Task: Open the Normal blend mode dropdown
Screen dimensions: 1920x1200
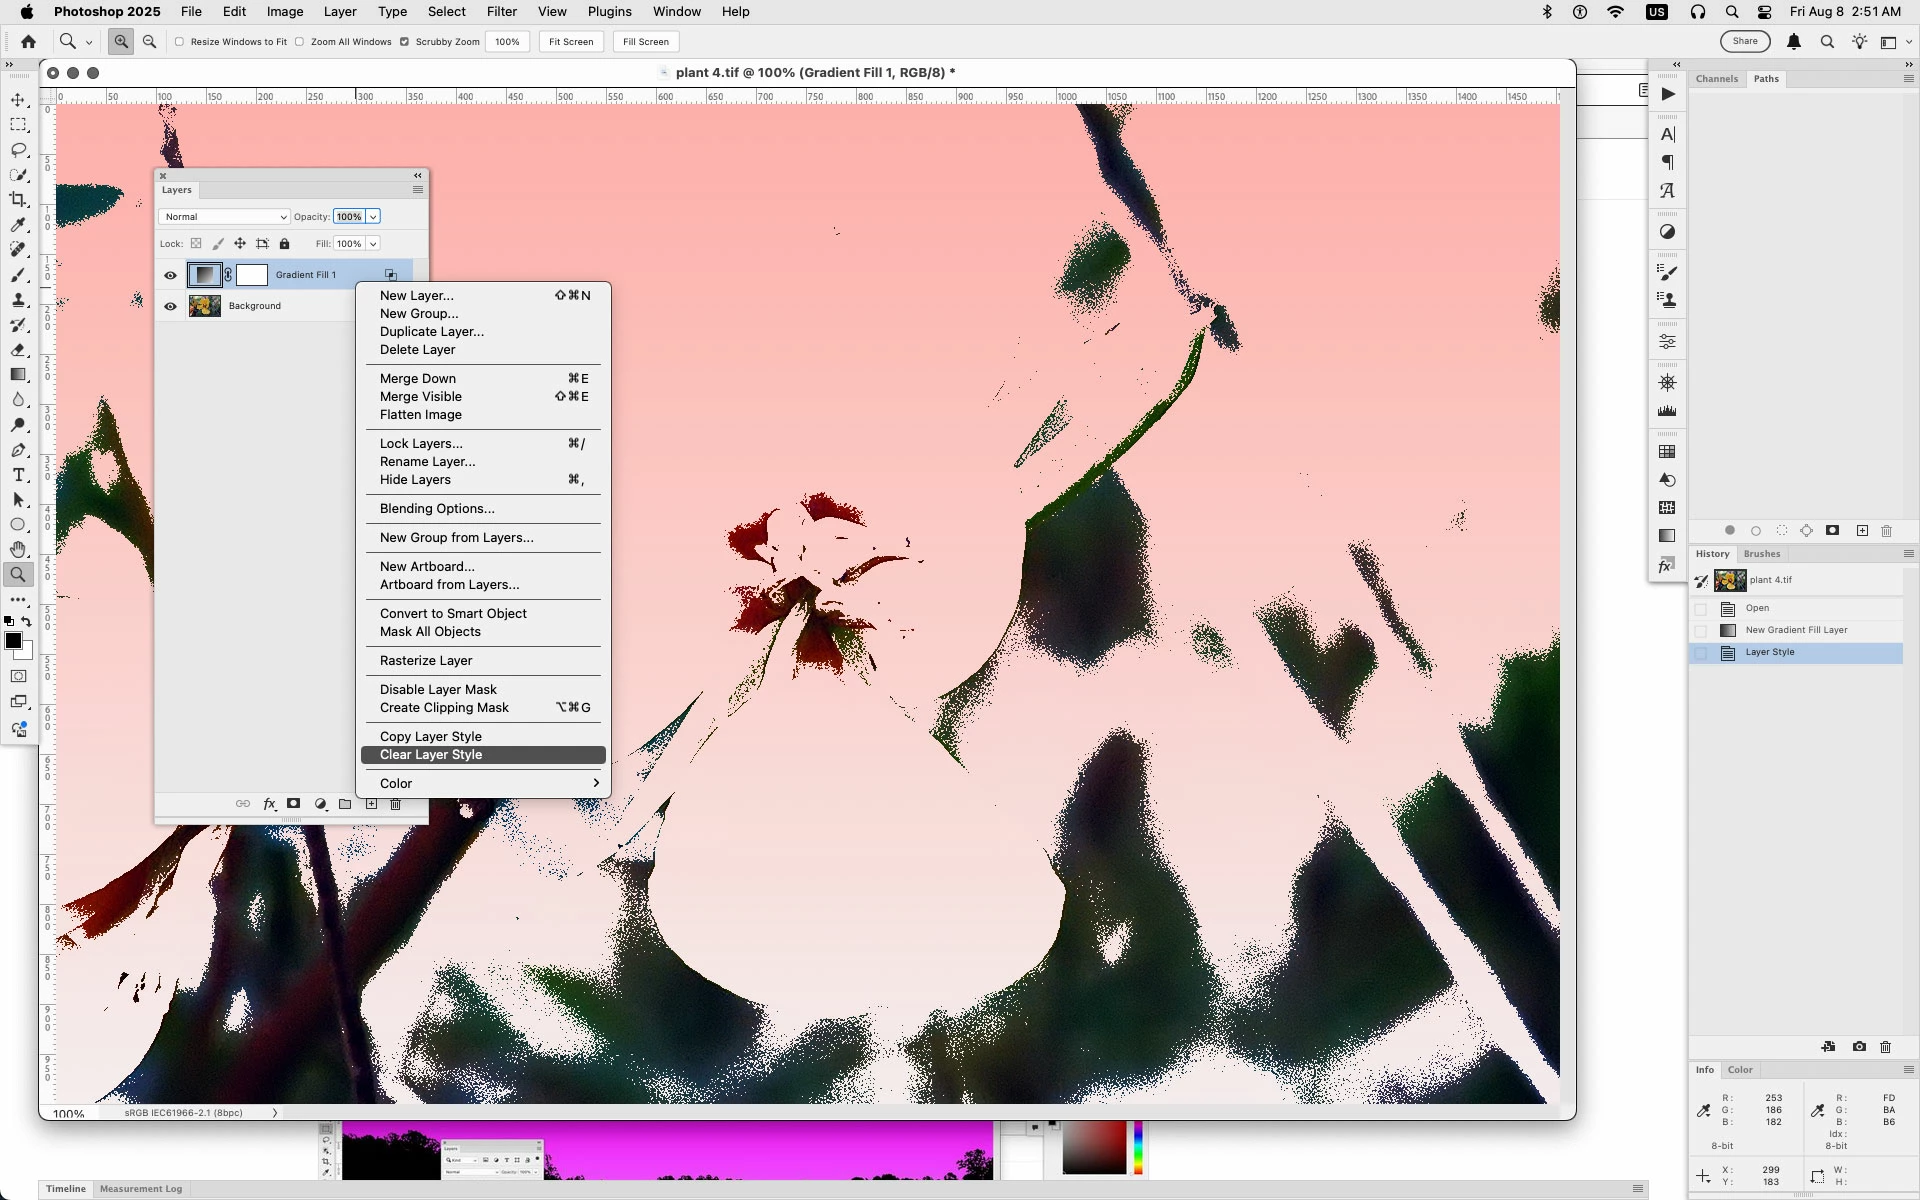Action: [224, 217]
